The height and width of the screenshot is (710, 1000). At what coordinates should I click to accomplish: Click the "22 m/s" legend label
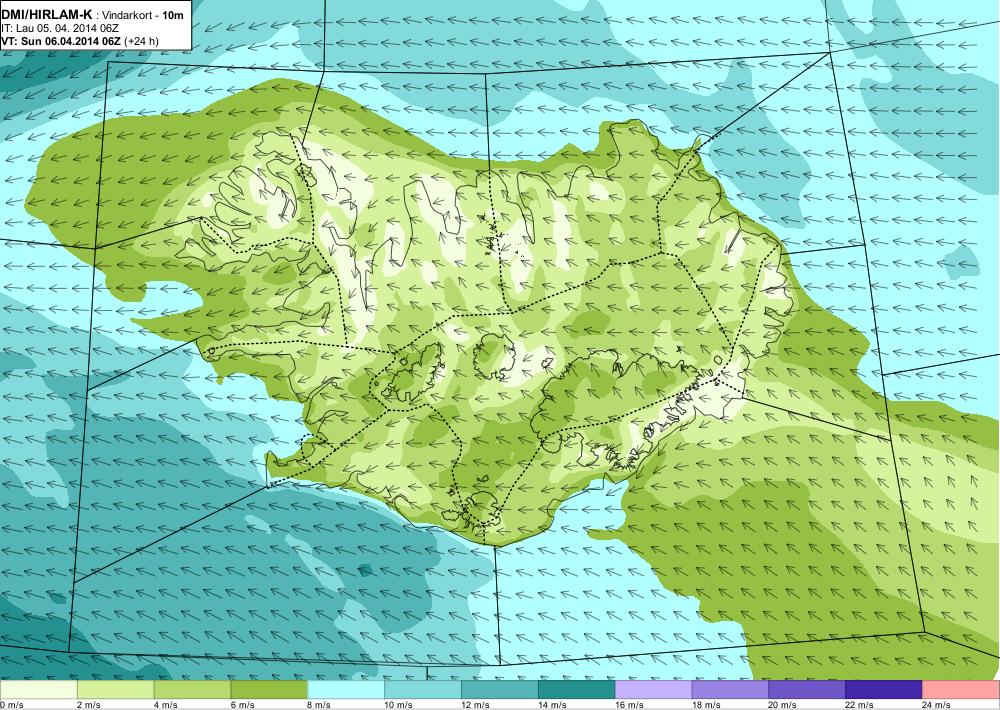coord(860,705)
